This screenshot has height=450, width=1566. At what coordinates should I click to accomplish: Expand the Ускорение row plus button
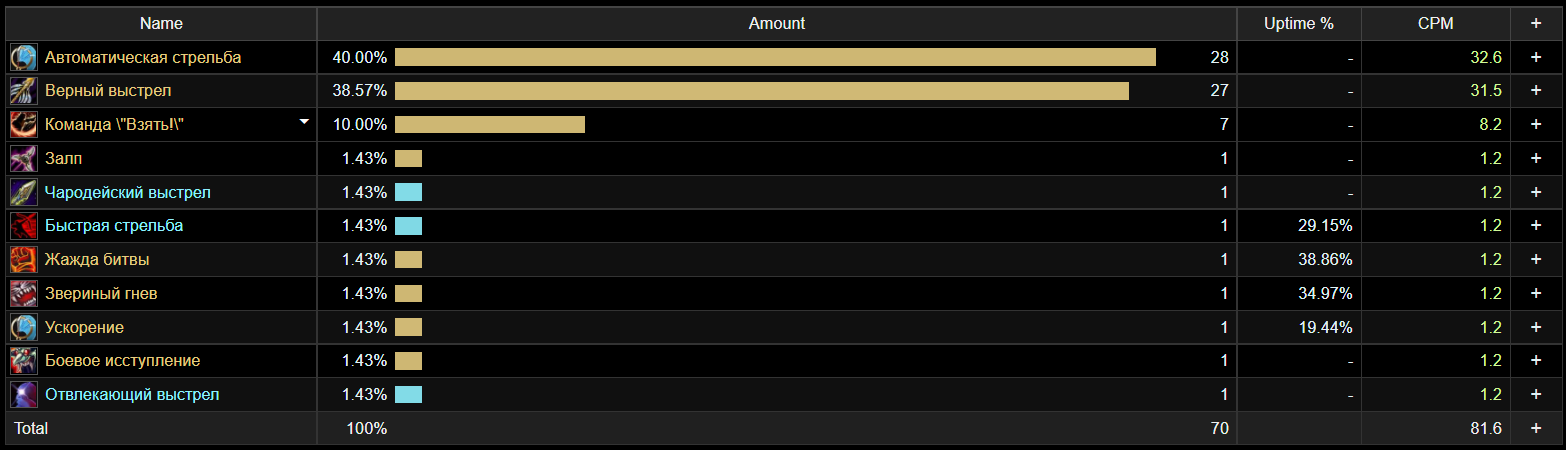[1536, 327]
